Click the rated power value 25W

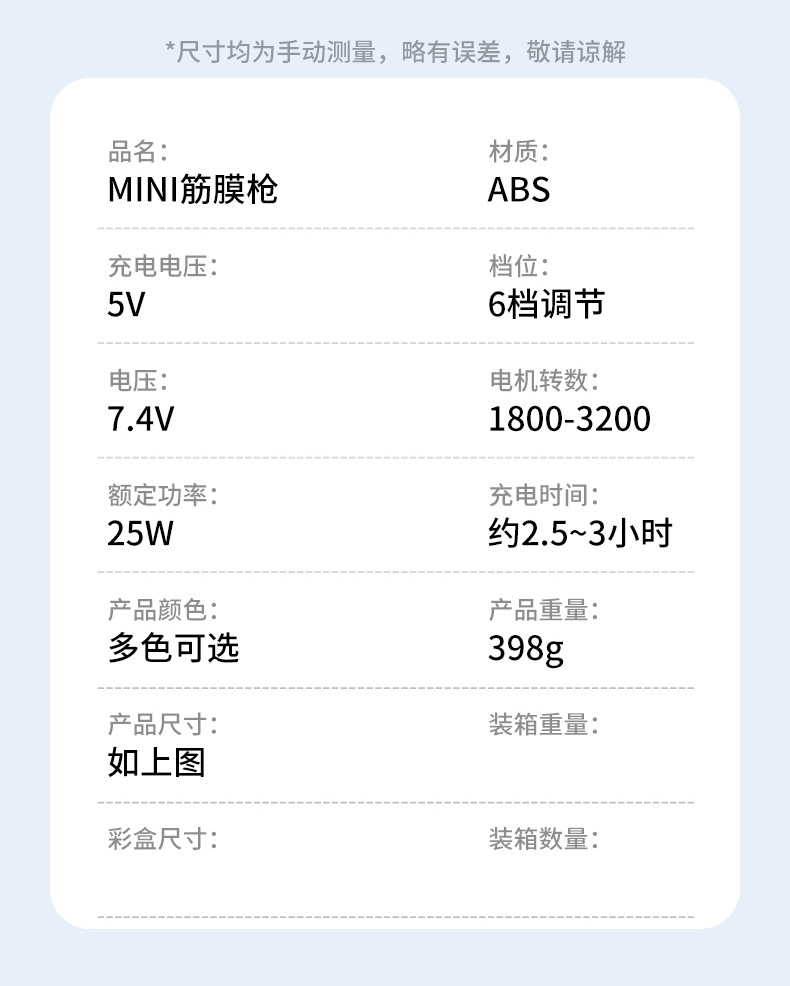(140, 534)
